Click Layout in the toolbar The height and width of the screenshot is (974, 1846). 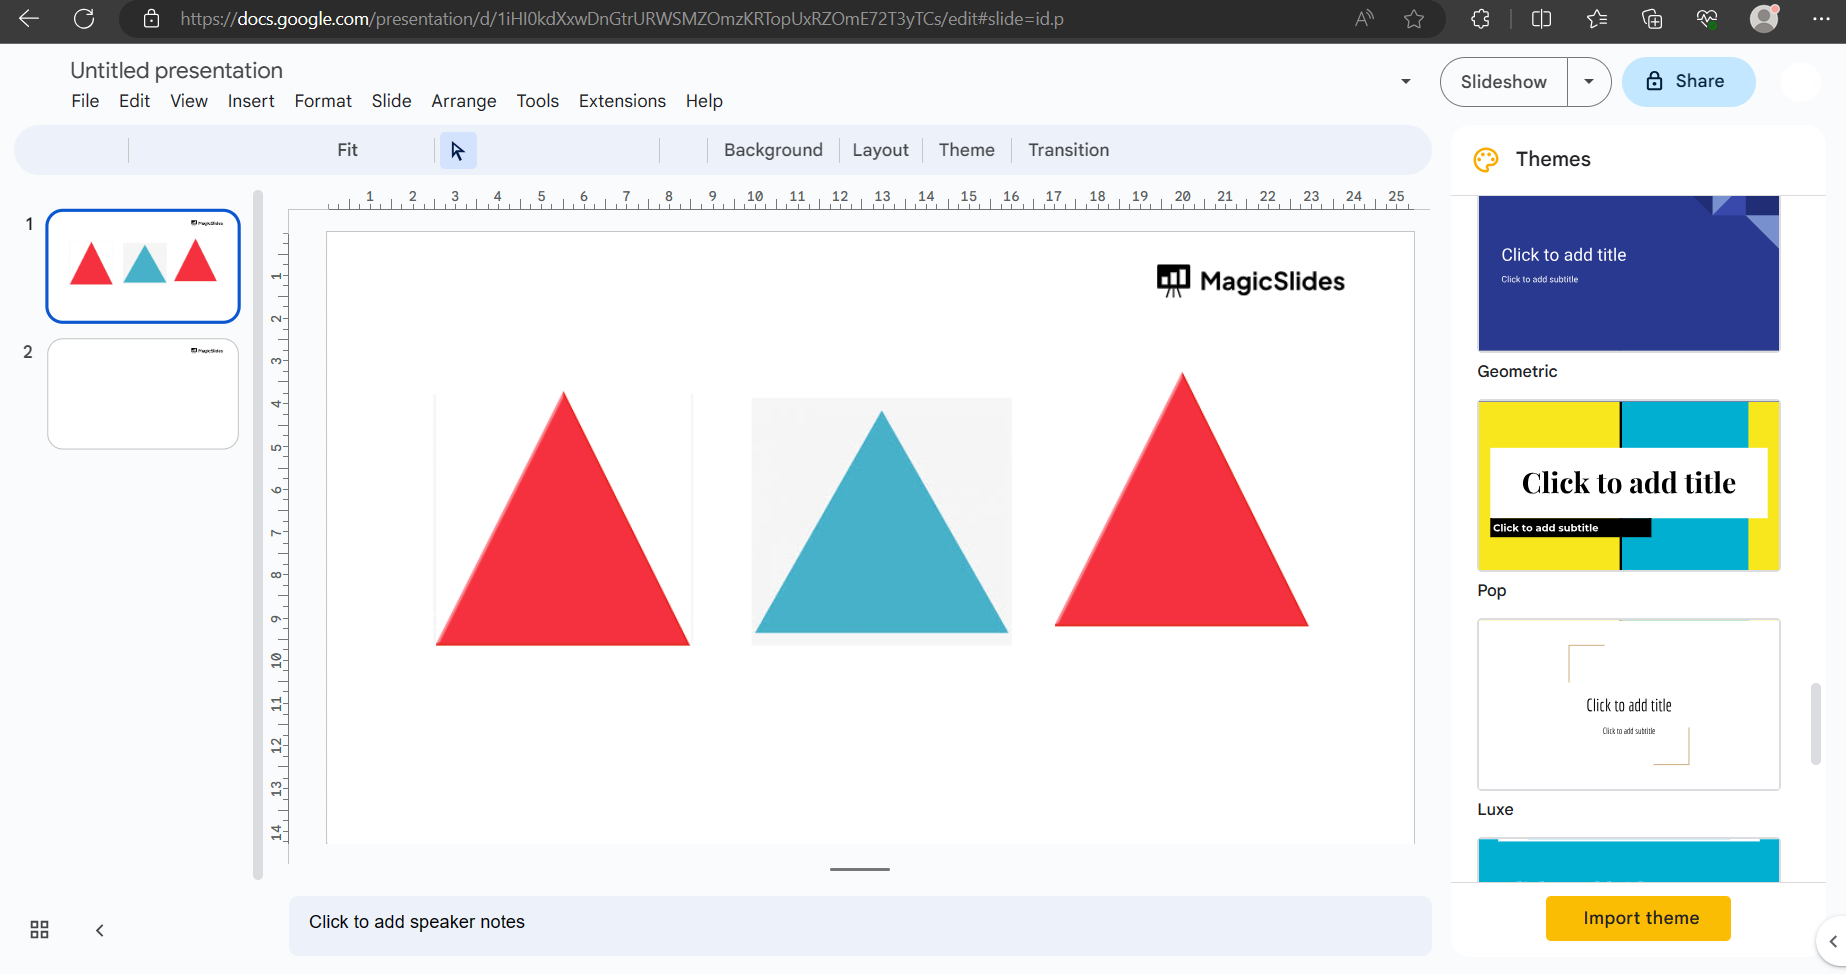[x=880, y=150]
